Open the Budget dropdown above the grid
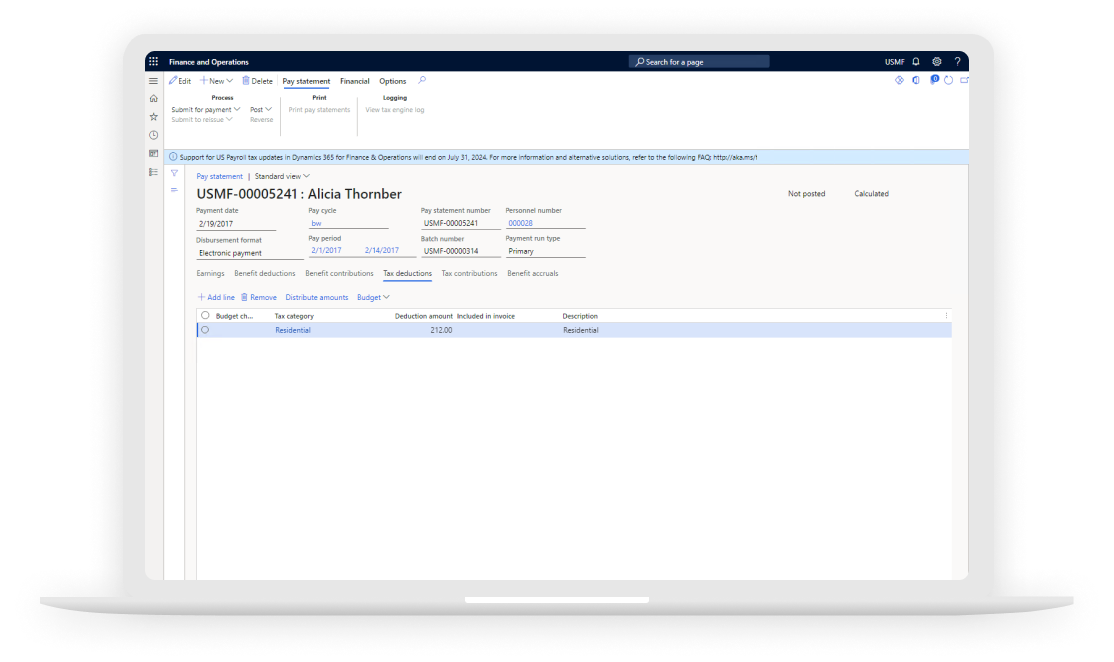The width and height of the screenshot is (1114, 662). (x=373, y=297)
